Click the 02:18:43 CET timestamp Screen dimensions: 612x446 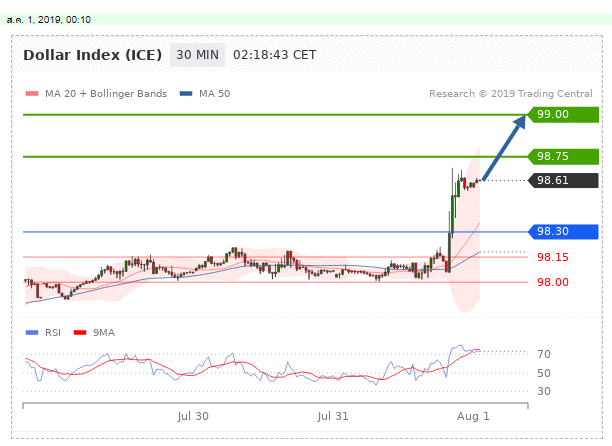[274, 55]
